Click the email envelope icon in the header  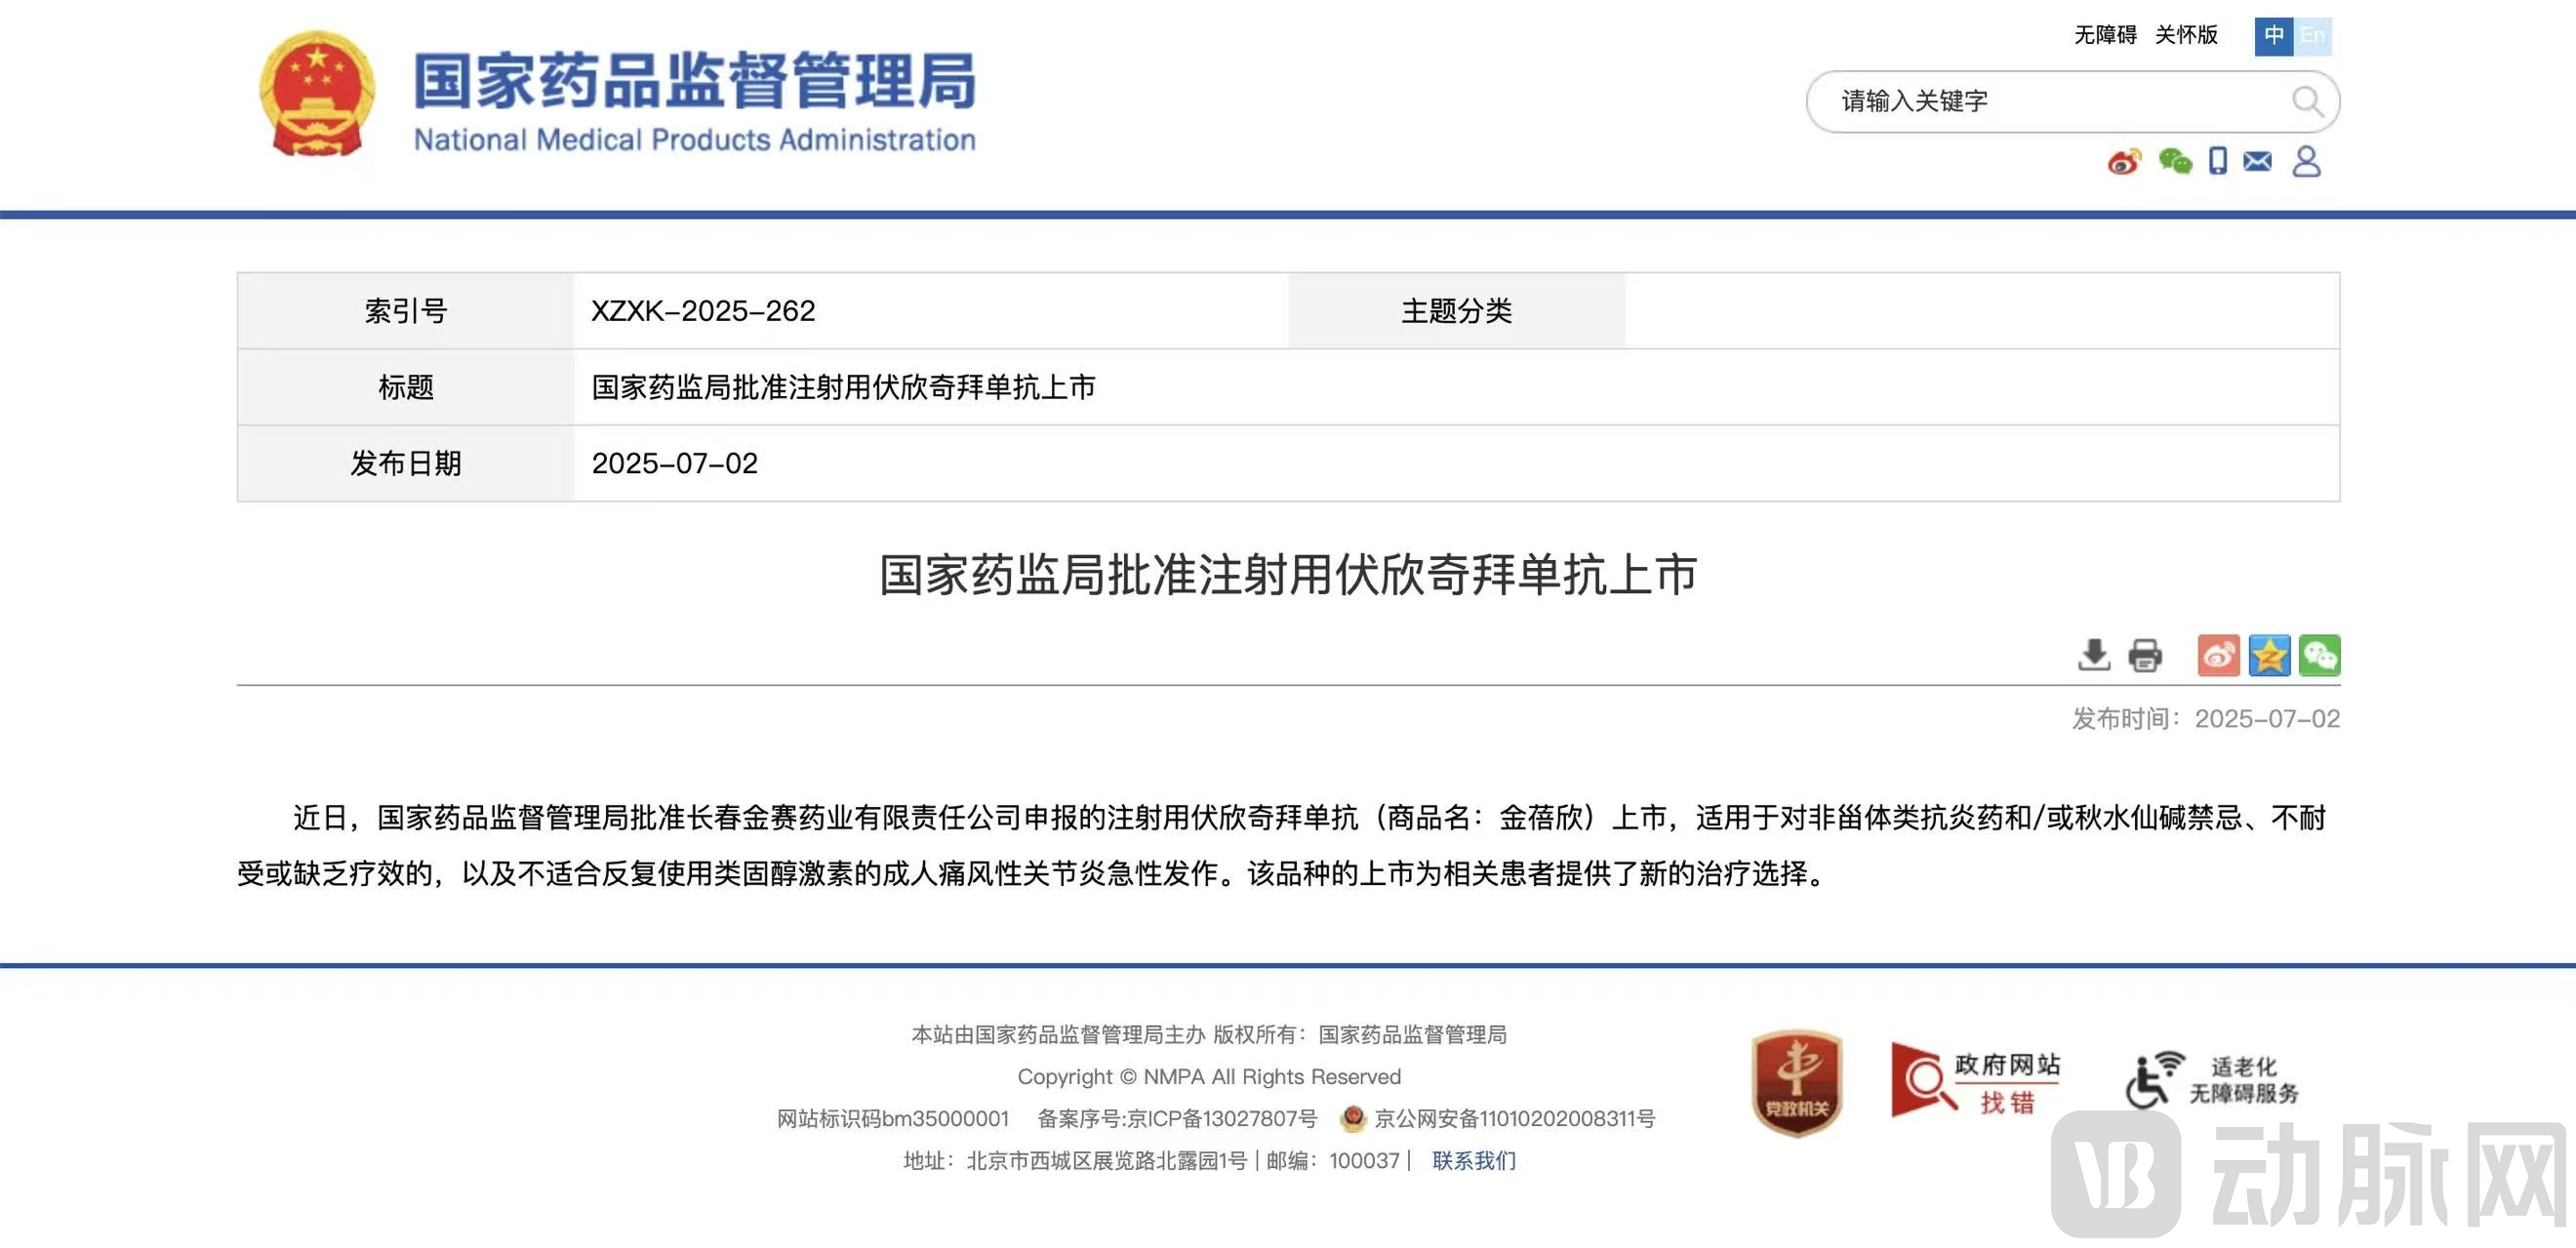[2257, 161]
